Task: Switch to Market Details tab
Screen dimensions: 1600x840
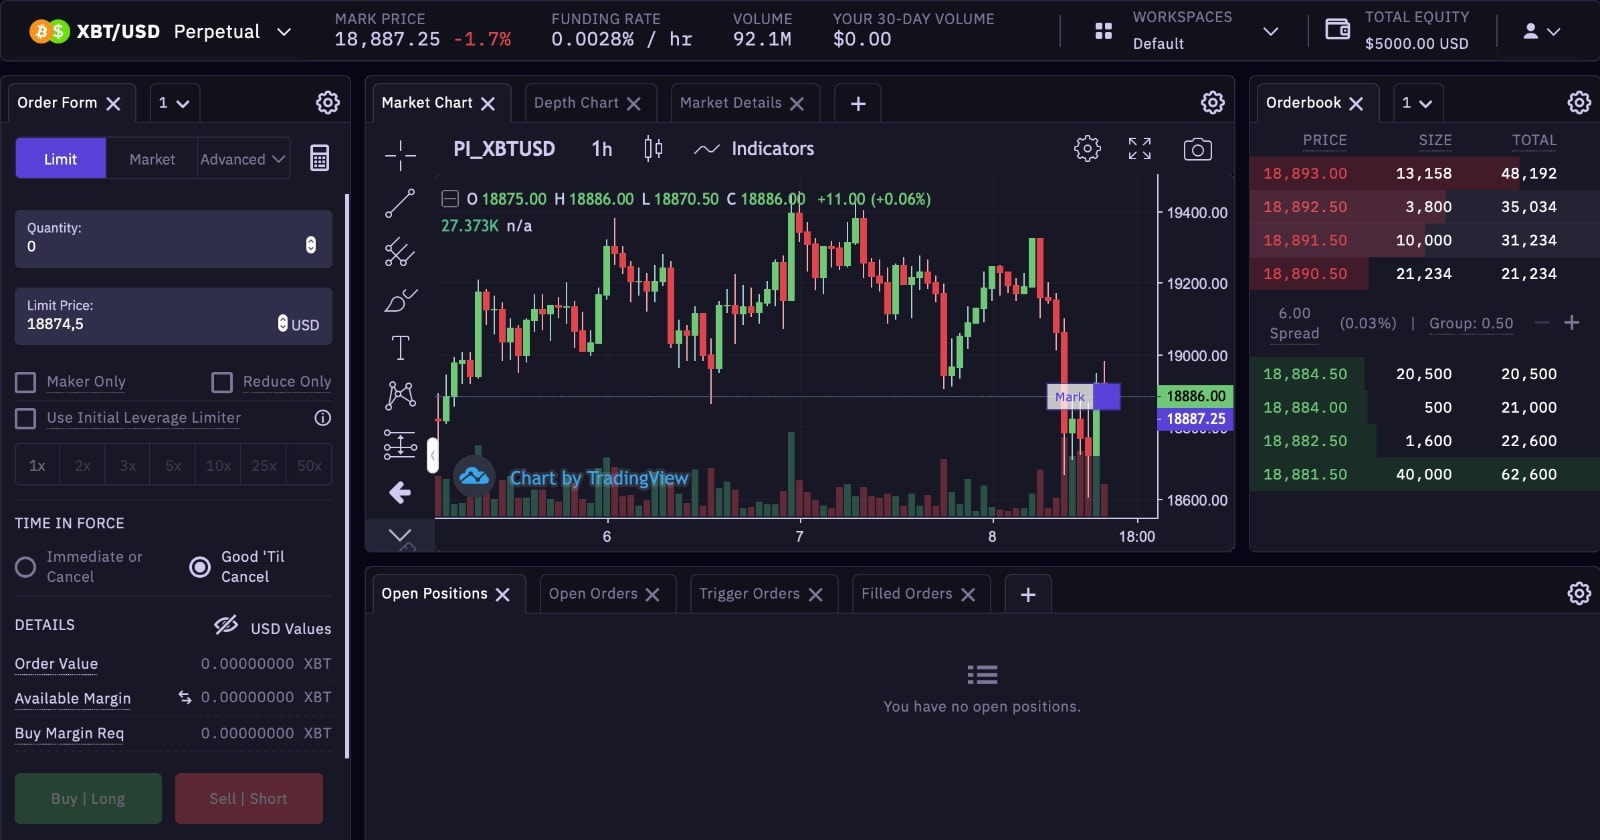Action: pyautogui.click(x=731, y=103)
